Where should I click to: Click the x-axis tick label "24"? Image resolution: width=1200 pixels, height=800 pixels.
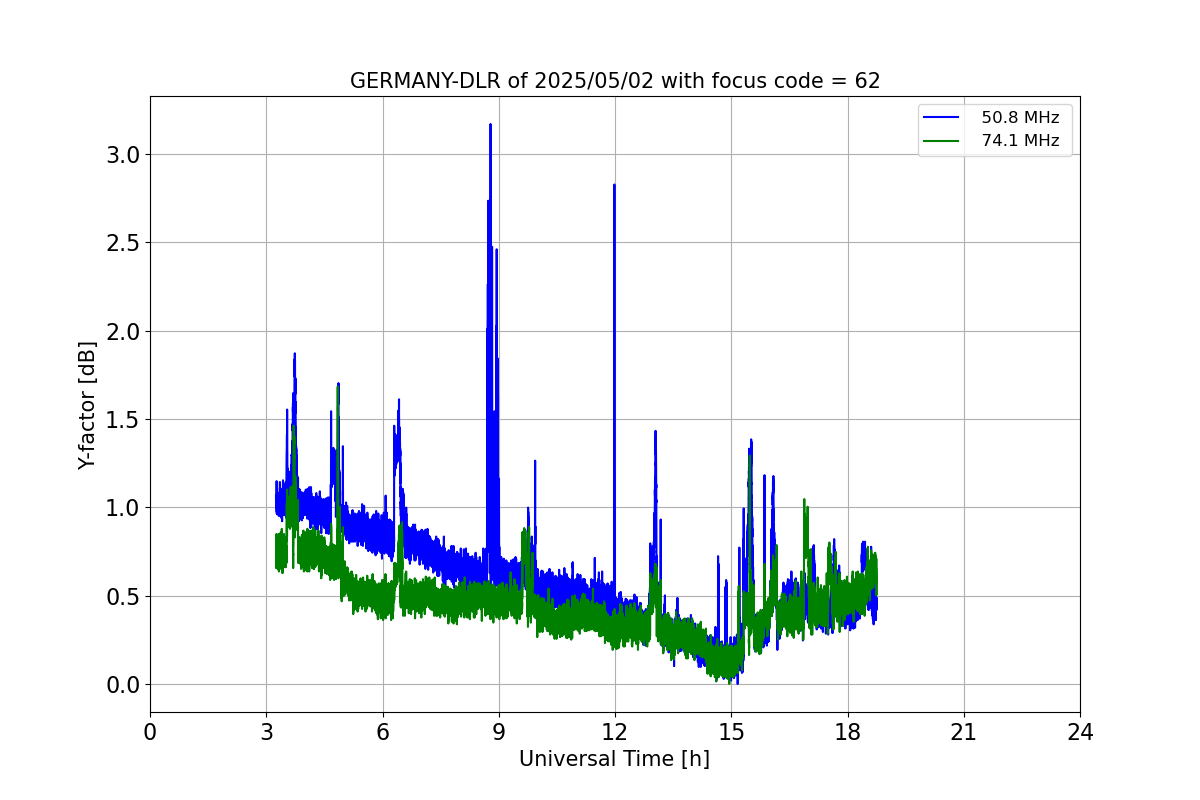pos(1080,732)
